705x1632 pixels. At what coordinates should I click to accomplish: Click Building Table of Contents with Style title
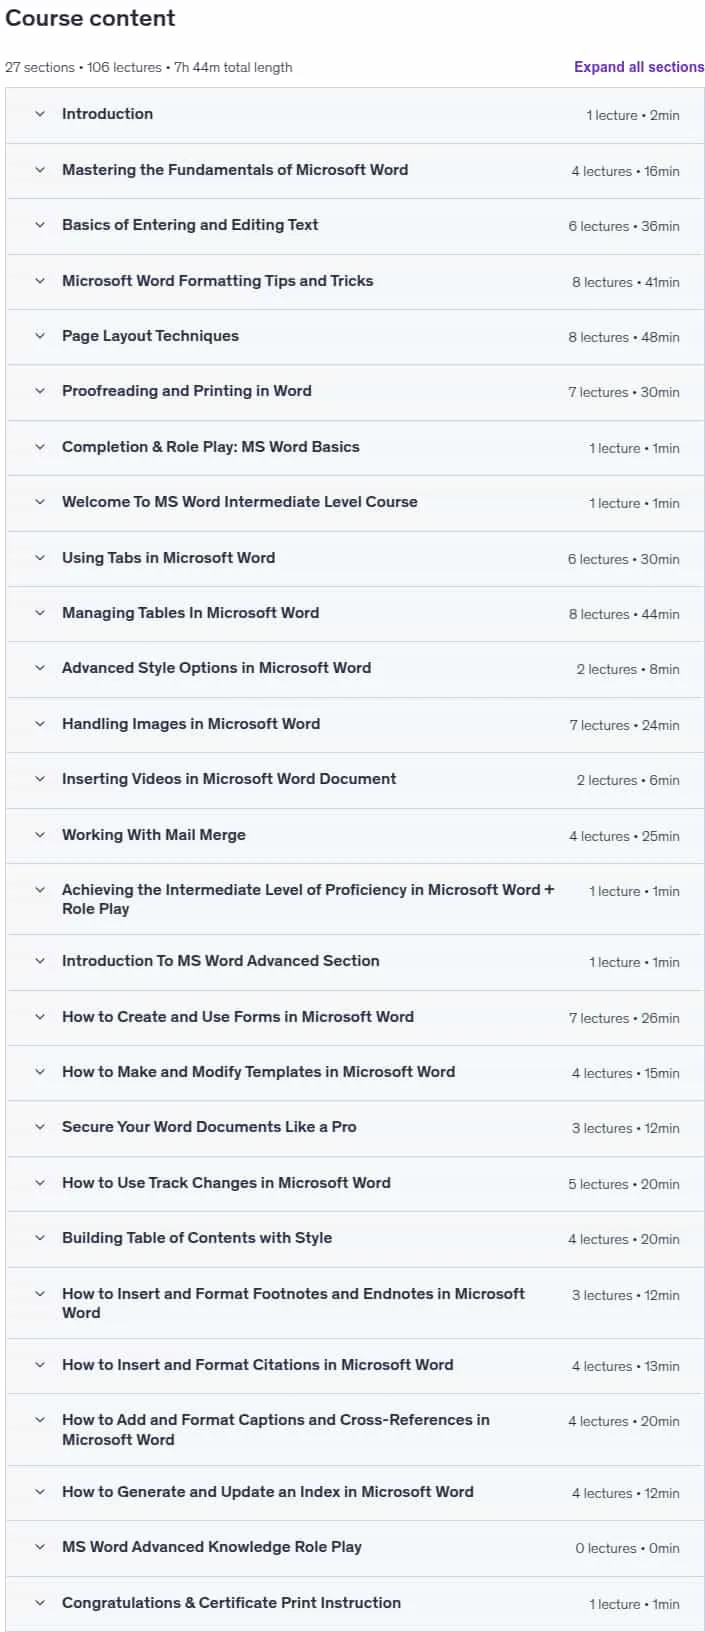coord(197,1238)
